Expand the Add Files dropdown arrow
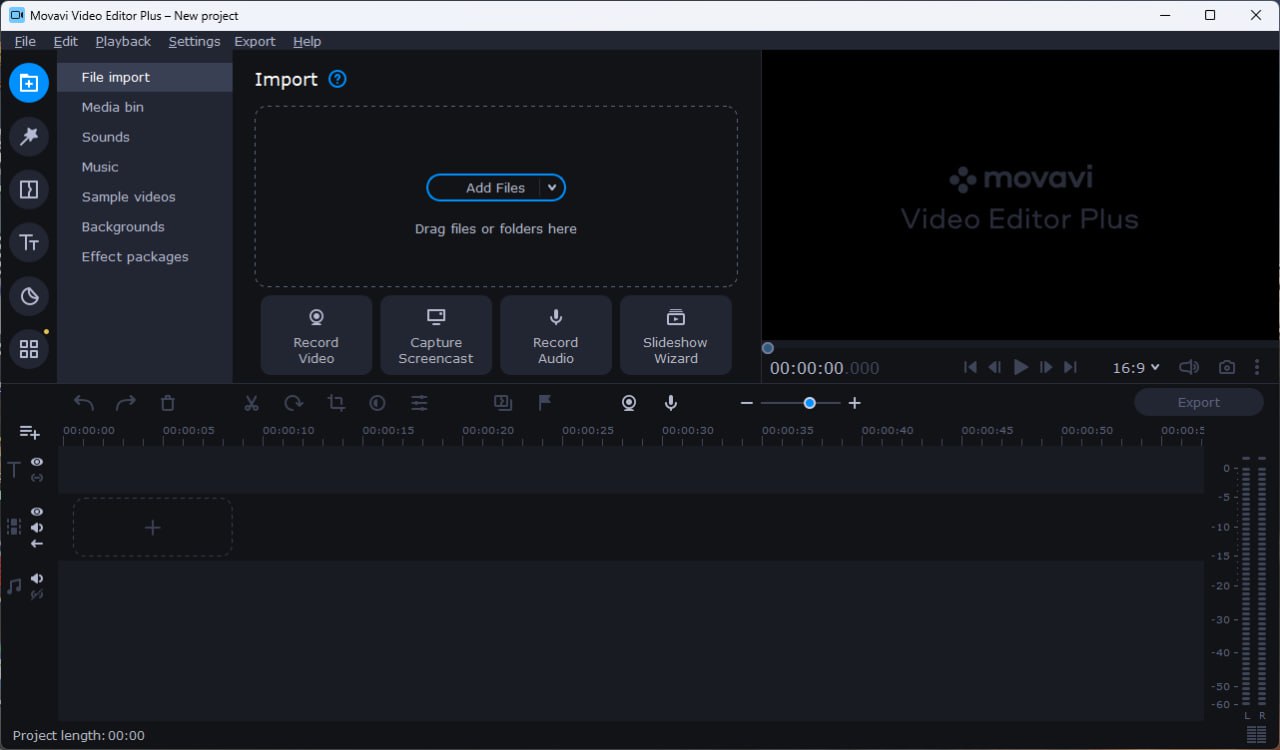Screen dimensions: 1280x750 click(x=552, y=188)
